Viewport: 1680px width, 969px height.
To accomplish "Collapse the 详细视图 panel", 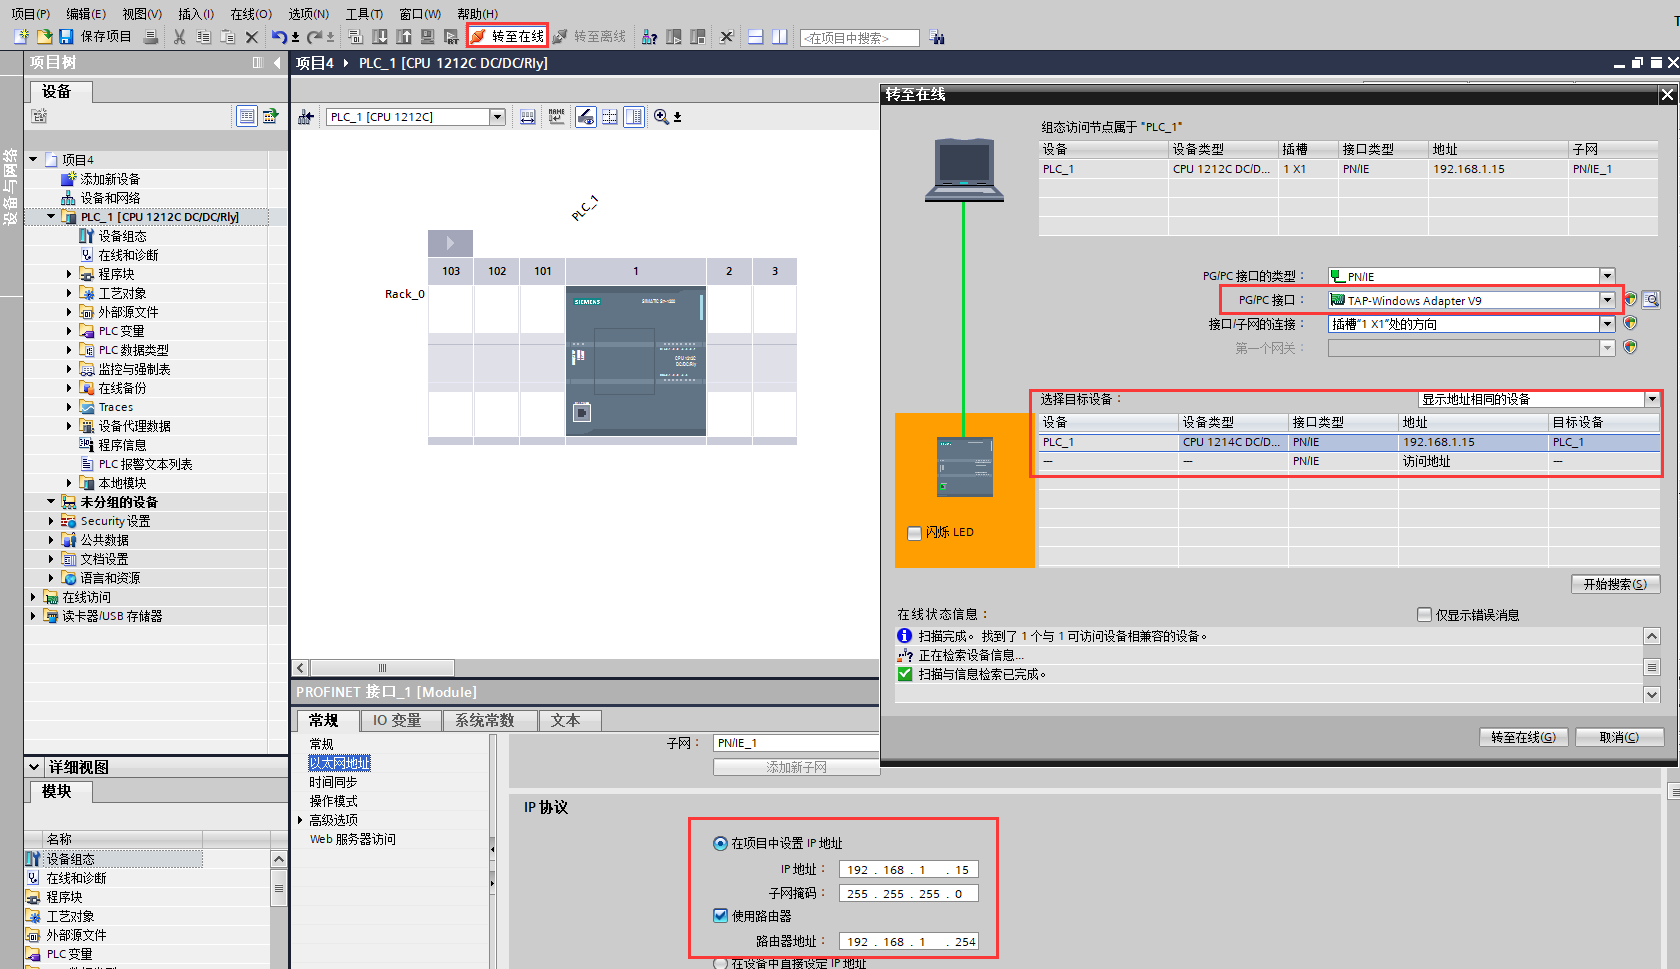I will [x=34, y=767].
